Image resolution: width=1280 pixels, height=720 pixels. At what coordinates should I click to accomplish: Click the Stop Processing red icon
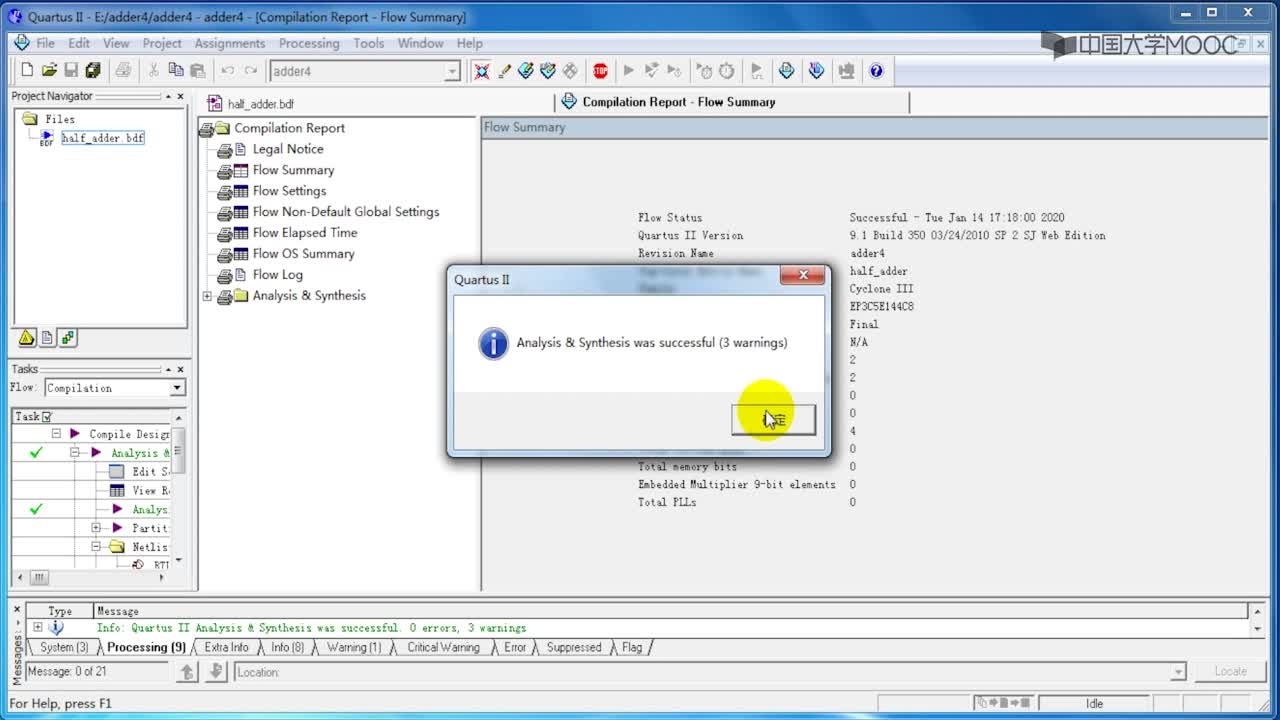(x=600, y=70)
